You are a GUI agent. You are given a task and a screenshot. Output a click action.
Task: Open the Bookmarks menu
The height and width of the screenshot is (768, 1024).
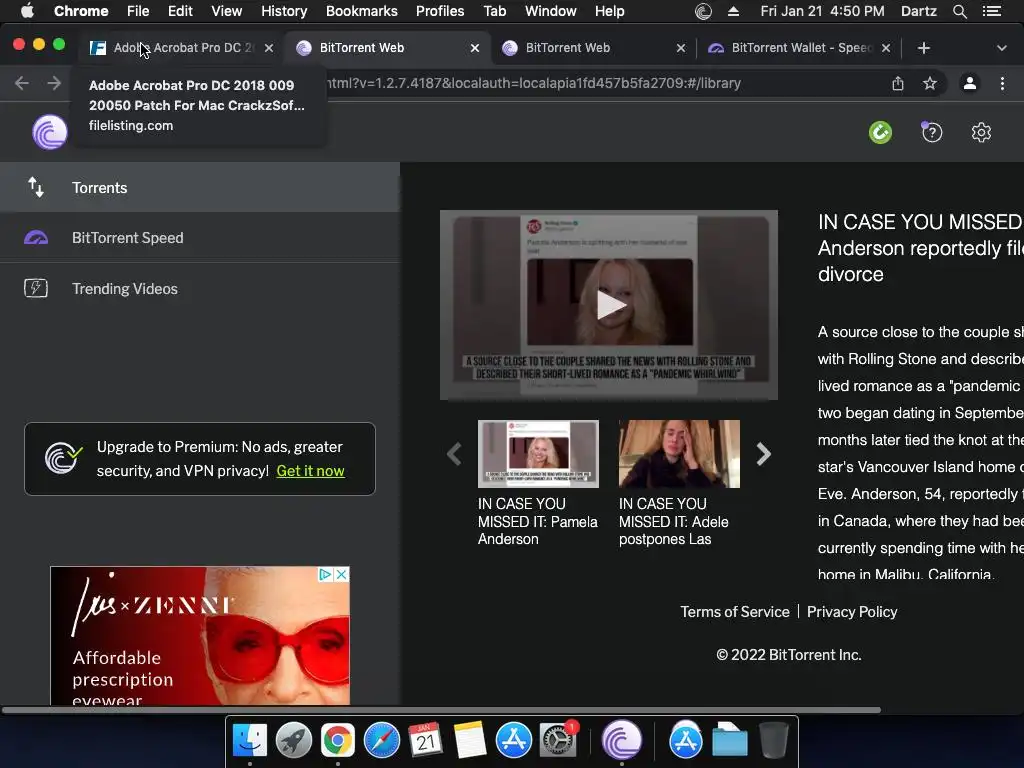[x=362, y=11]
